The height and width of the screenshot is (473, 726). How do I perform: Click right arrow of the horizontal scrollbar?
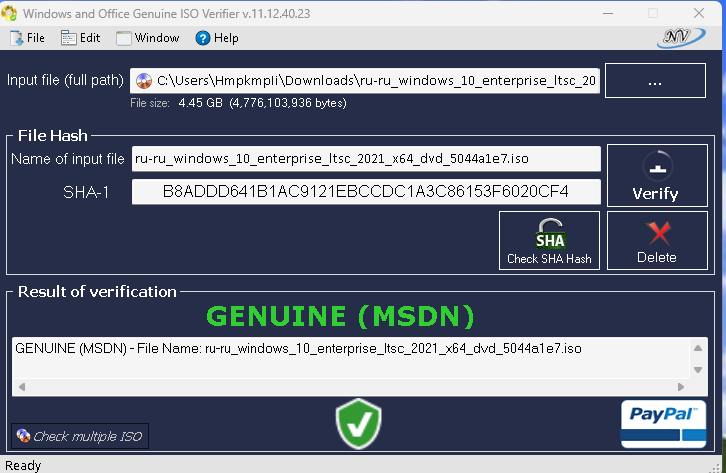[681, 387]
